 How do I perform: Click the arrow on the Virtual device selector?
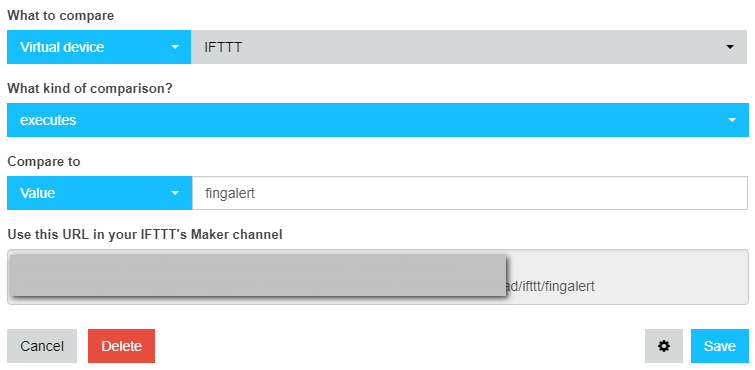(x=175, y=47)
